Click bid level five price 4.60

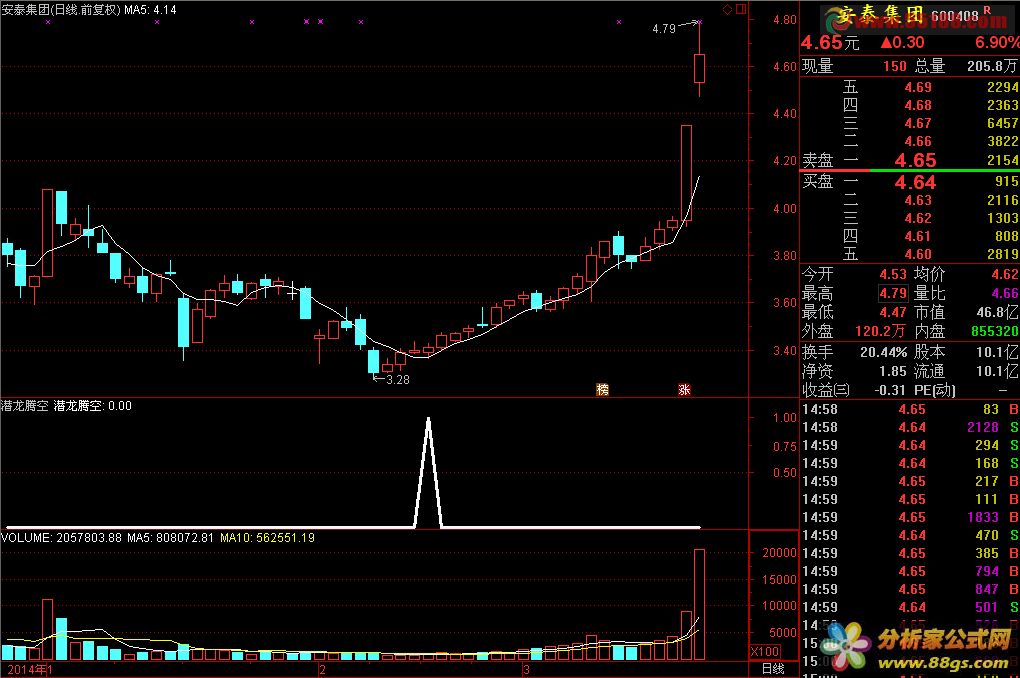click(918, 254)
